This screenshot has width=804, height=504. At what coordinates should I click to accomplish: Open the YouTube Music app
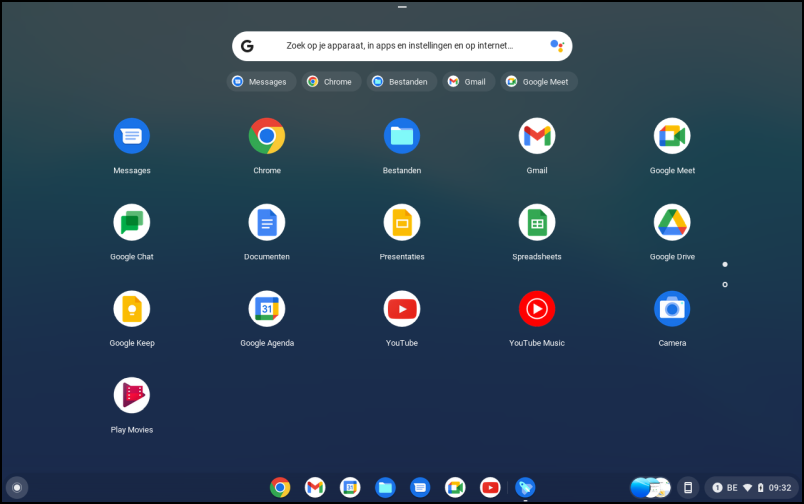tap(537, 309)
